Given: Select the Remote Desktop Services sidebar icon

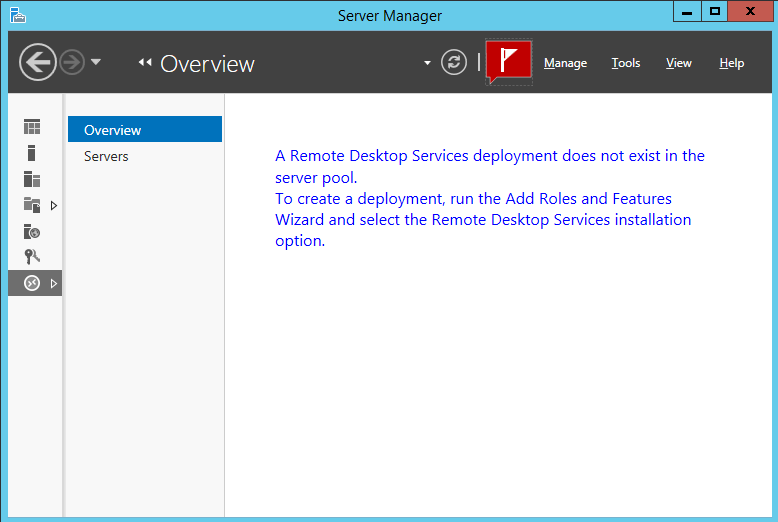Looking at the screenshot, I should click(x=32, y=283).
